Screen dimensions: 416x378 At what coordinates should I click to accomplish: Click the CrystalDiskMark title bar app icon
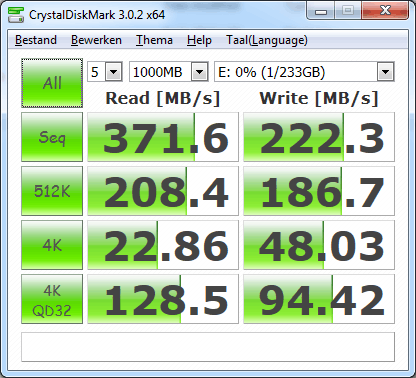(x=16, y=14)
